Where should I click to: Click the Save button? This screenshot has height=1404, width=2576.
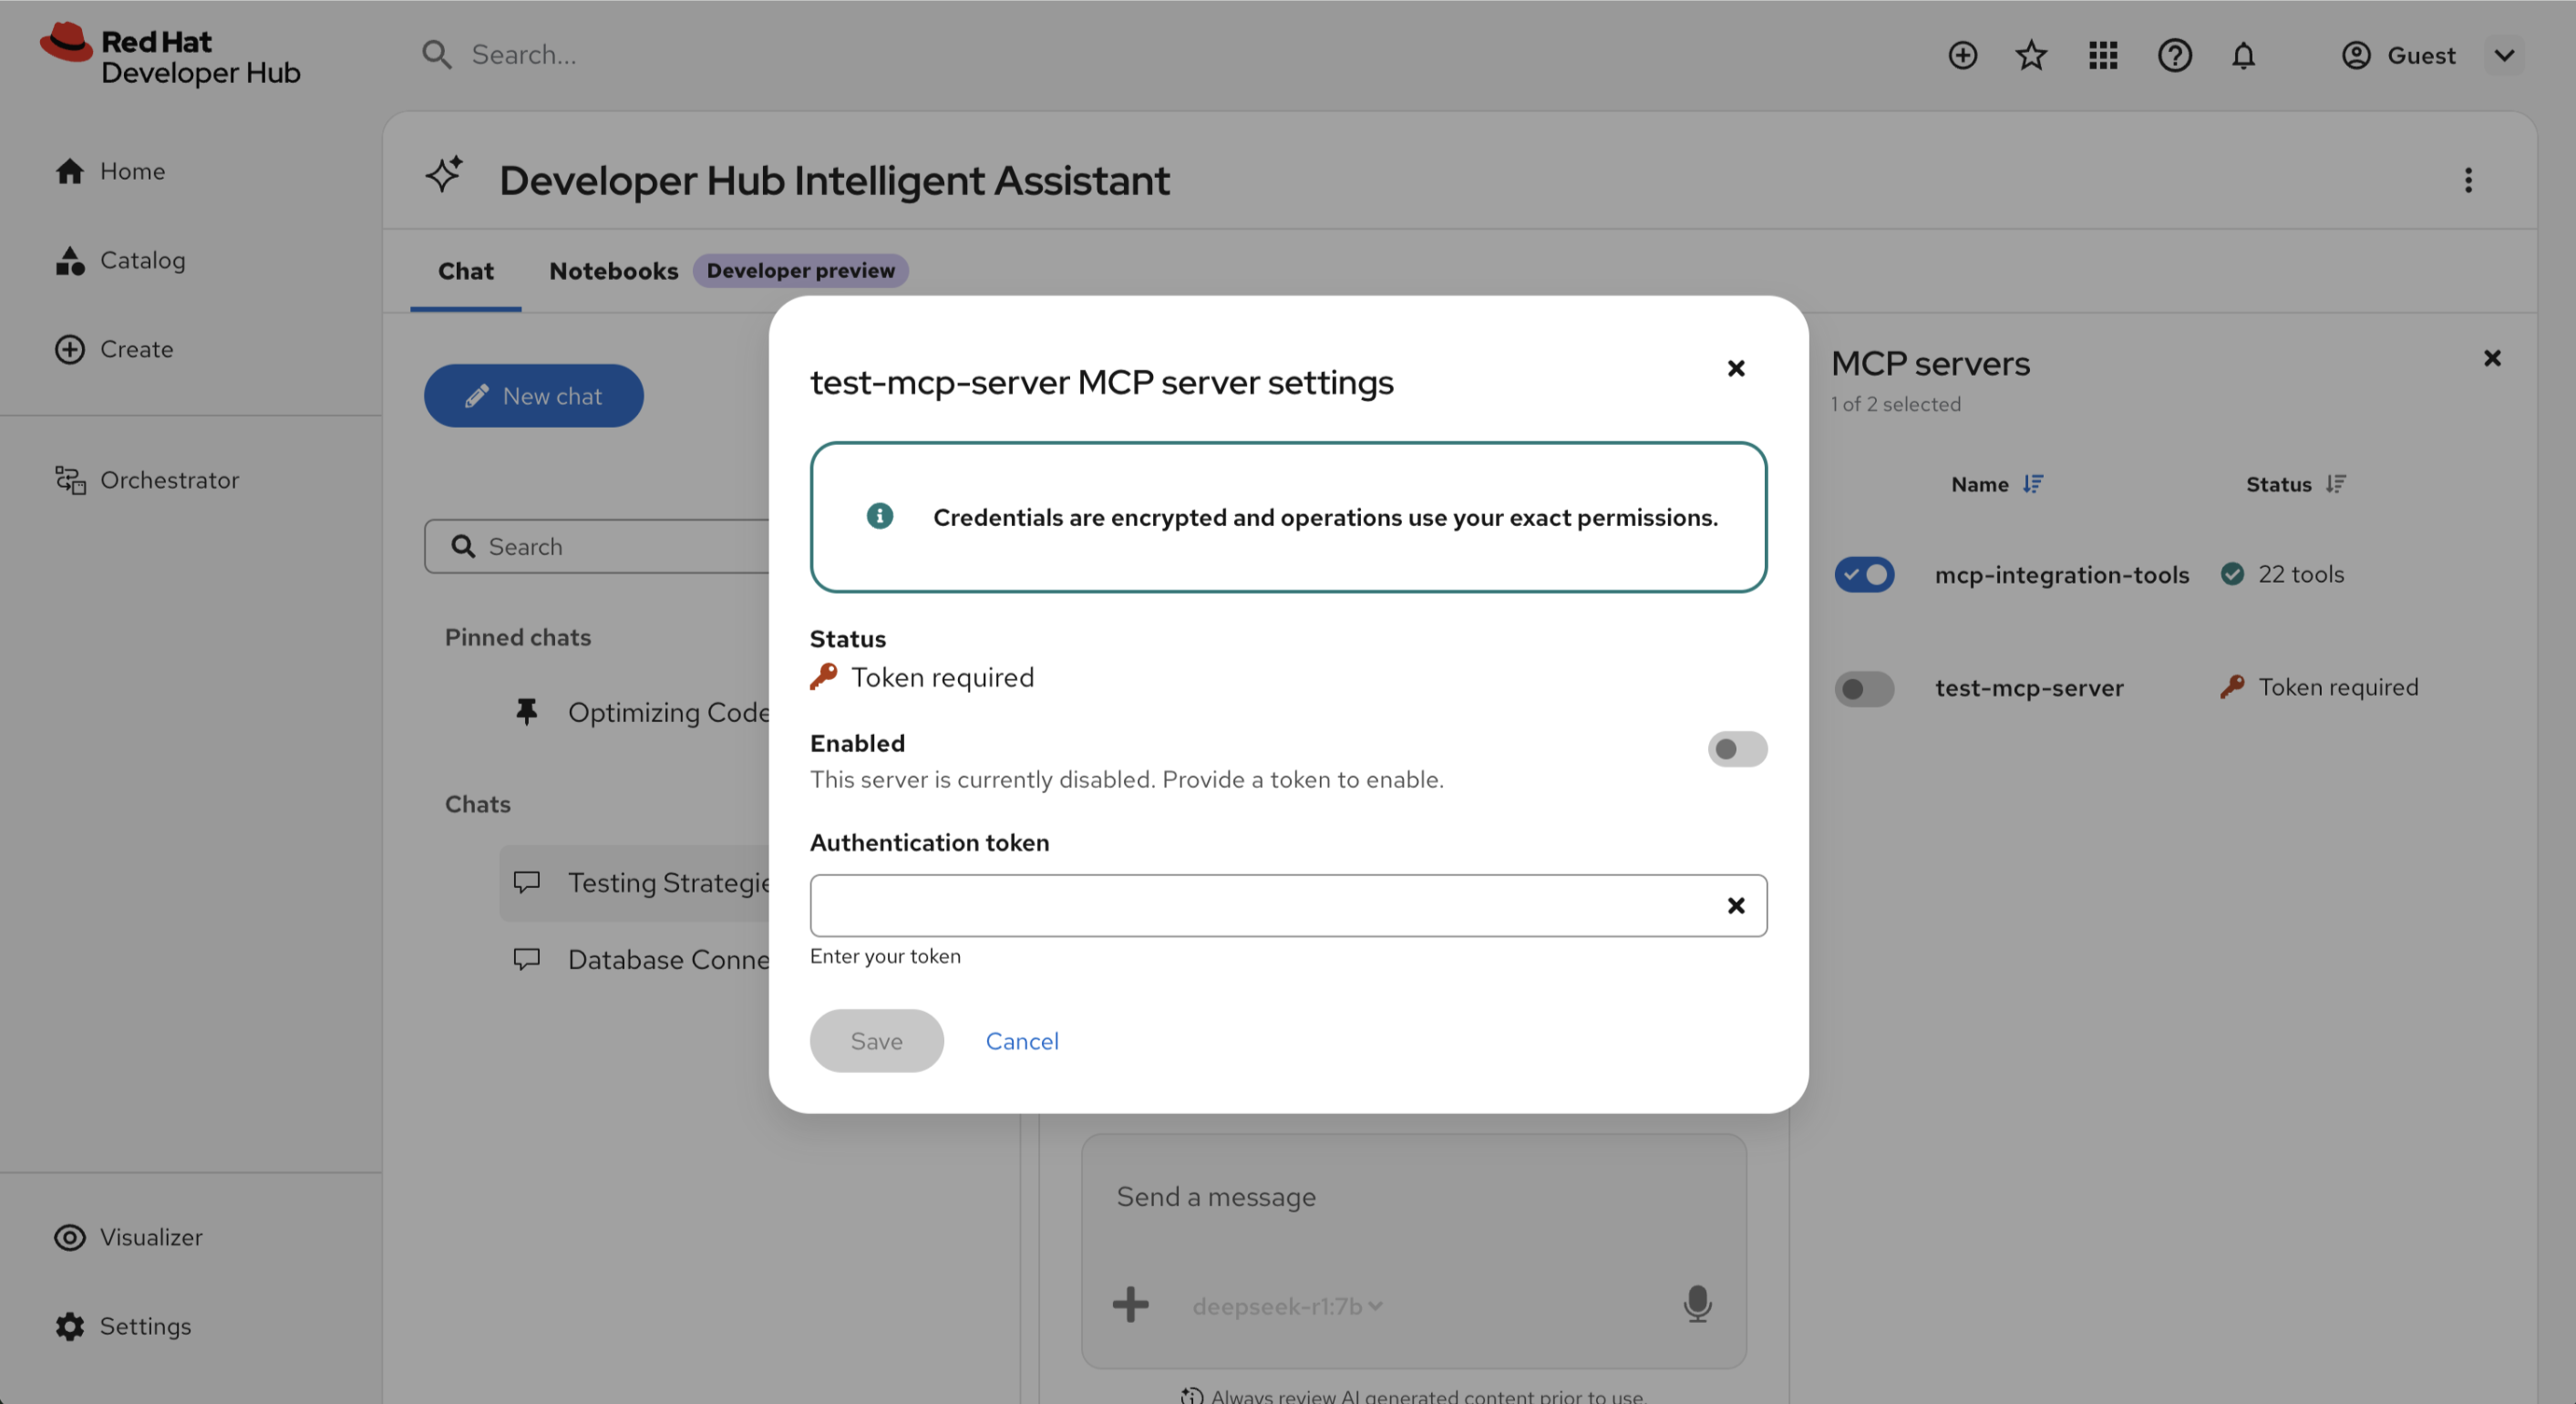click(877, 1041)
